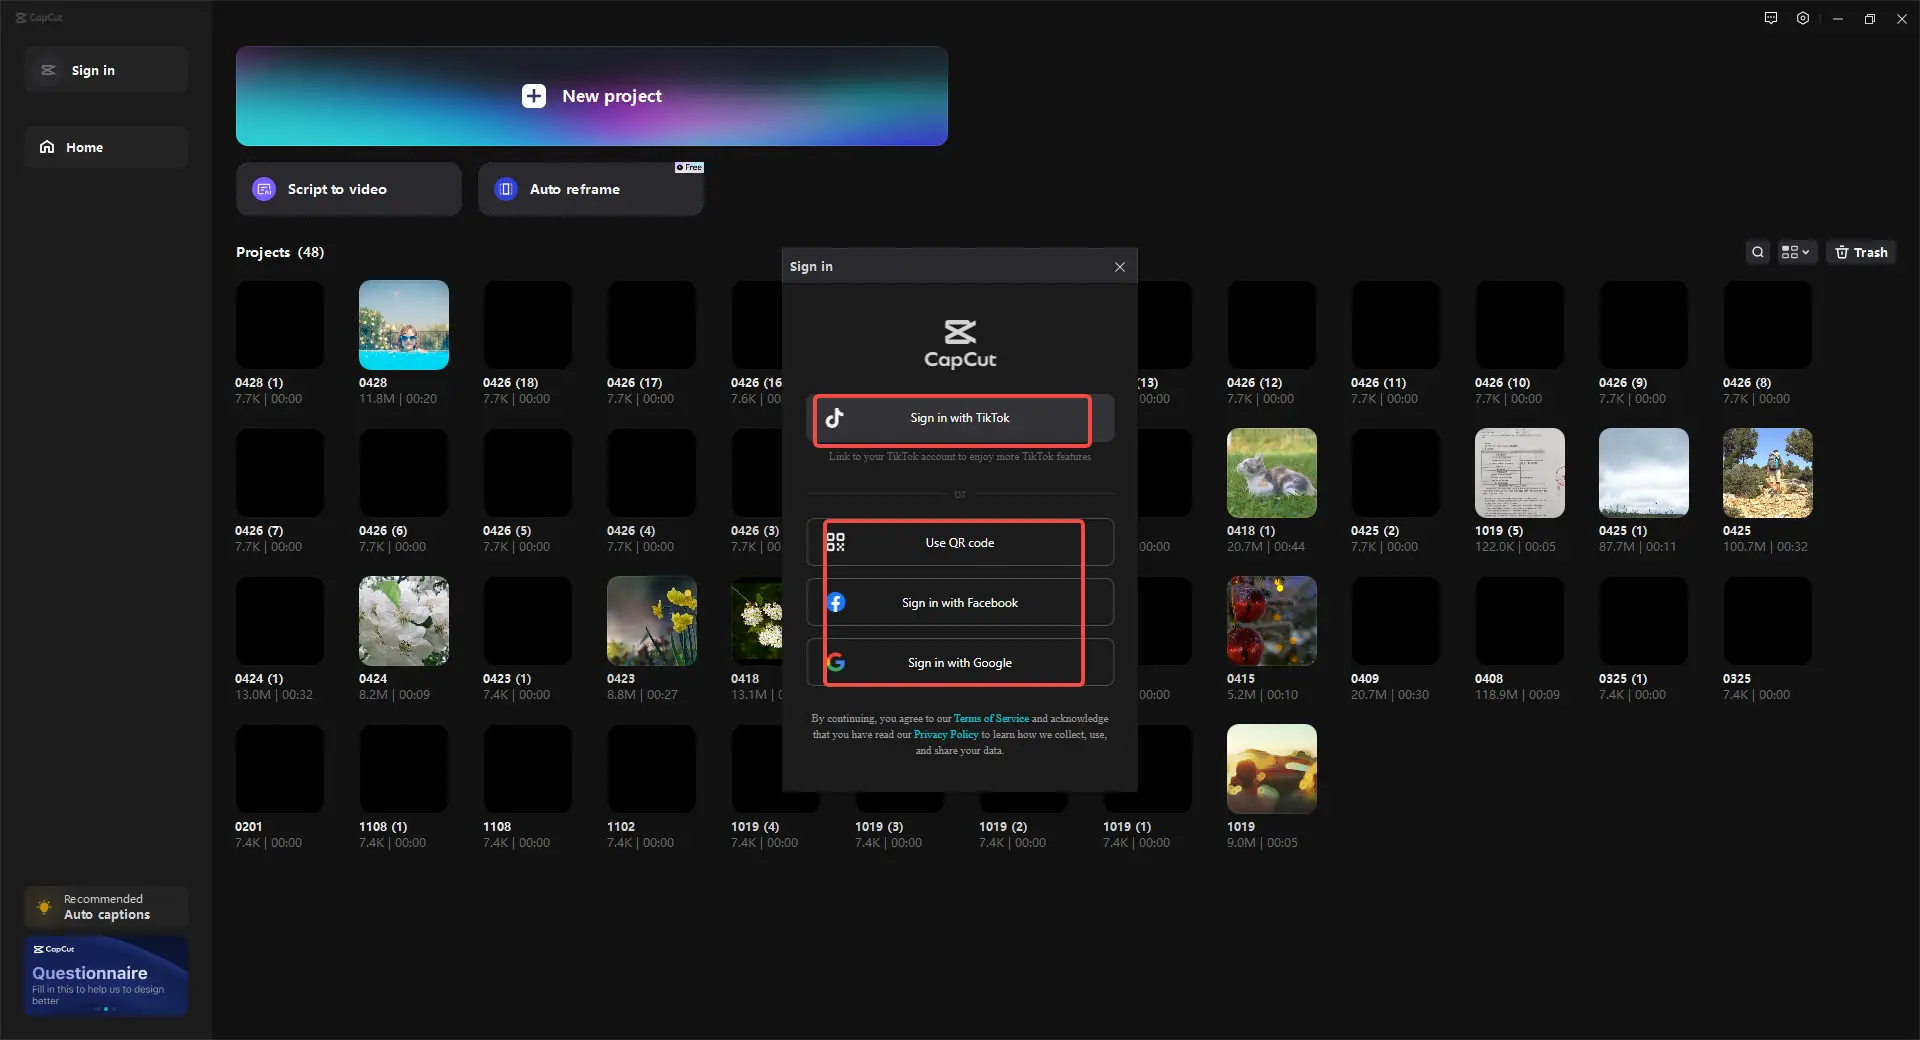1920x1040 pixels.
Task: Select project 0426 (11)
Action: click(1396, 325)
